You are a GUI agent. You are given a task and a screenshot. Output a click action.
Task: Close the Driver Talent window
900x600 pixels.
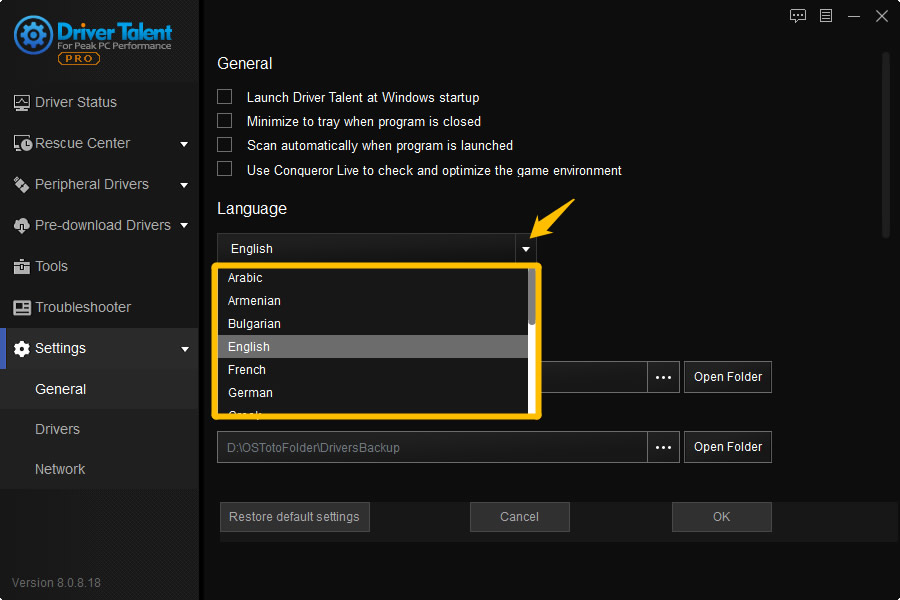(x=882, y=16)
